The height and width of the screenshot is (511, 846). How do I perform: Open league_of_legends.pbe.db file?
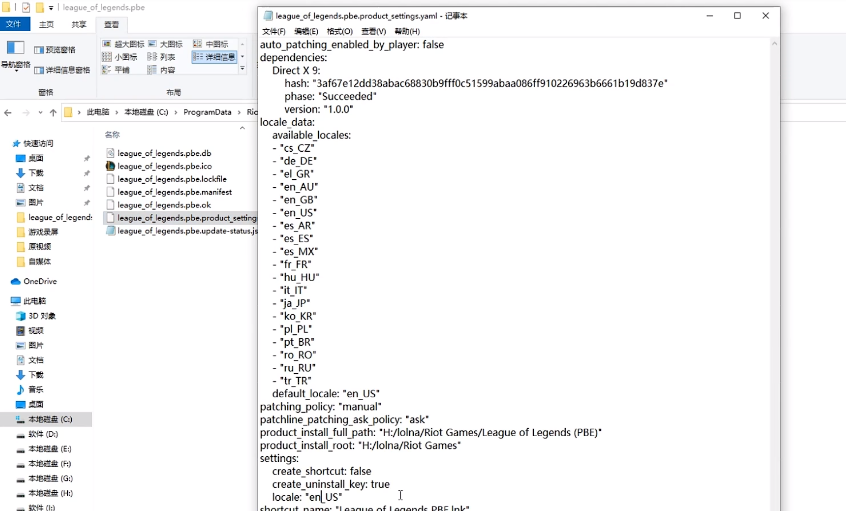164,153
